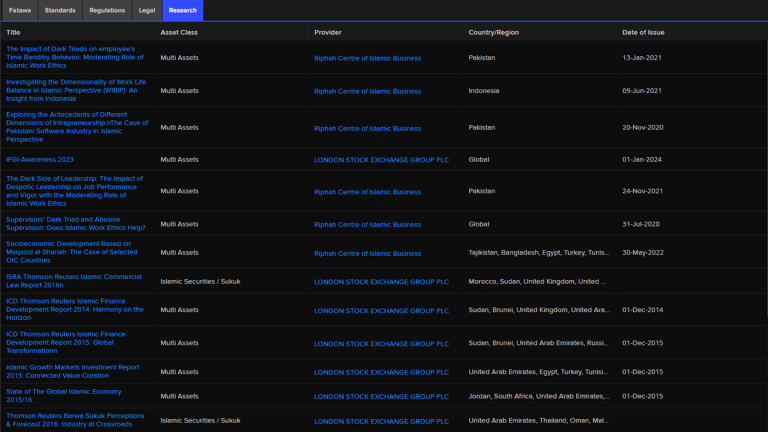Open Islamic Finance Development Report 2015 link

click(66, 342)
